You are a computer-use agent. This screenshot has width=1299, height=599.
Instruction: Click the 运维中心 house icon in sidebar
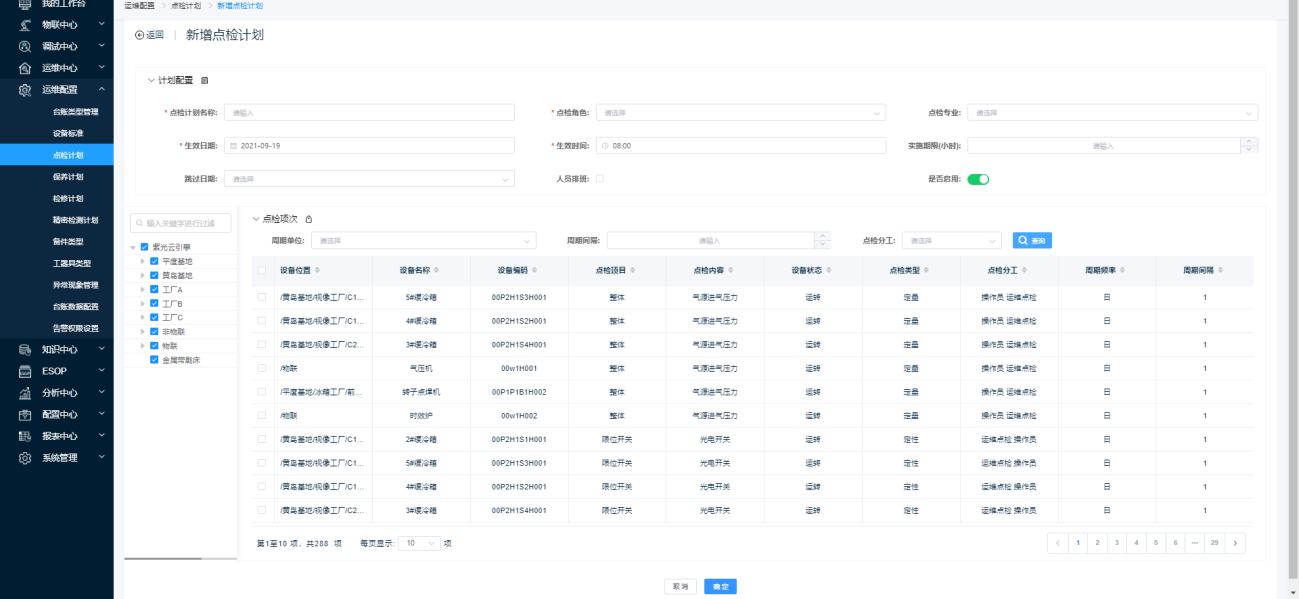click(x=25, y=68)
